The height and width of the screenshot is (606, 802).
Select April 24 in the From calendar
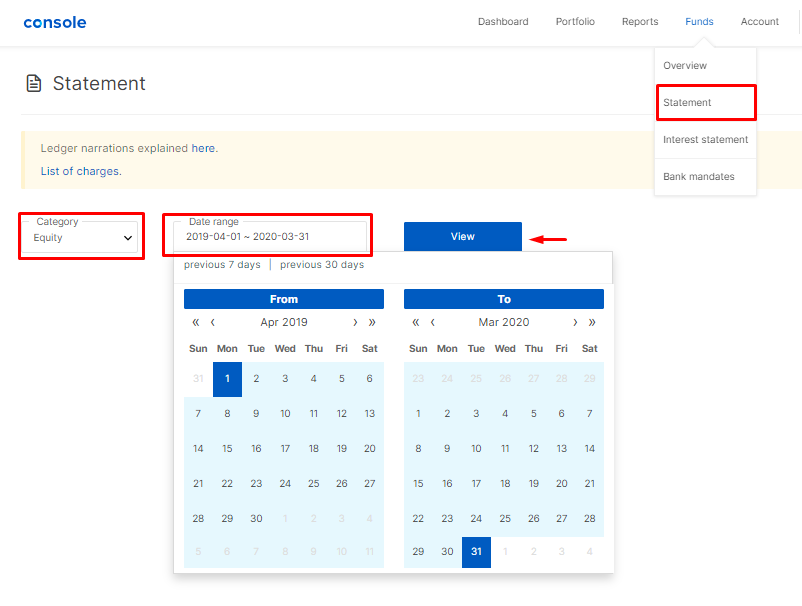[285, 483]
